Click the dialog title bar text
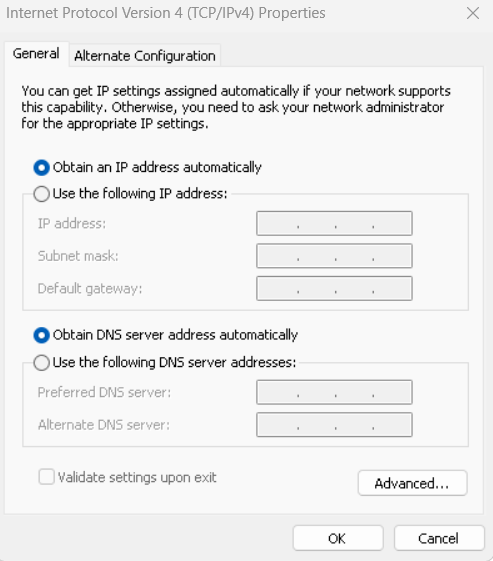 (x=166, y=13)
